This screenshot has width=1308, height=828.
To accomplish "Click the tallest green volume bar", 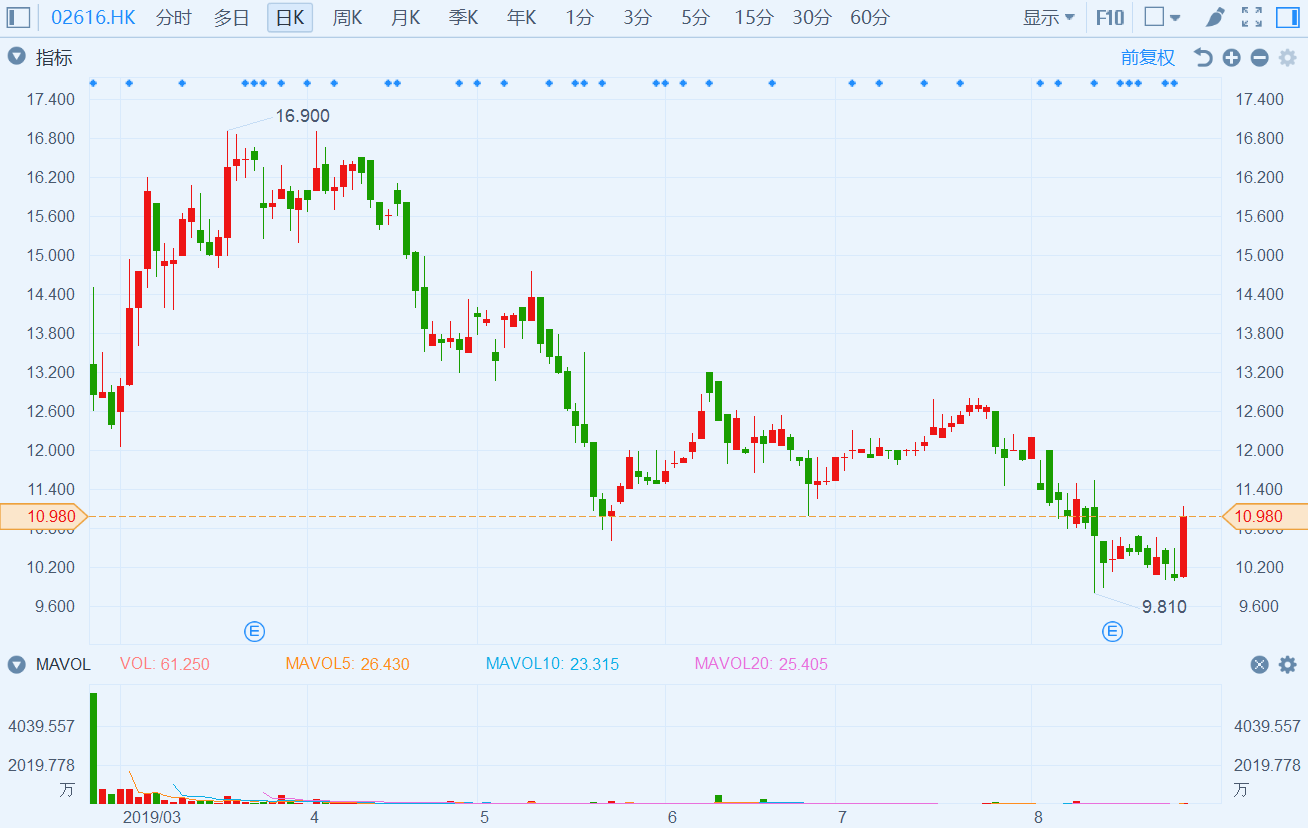I will click(93, 748).
